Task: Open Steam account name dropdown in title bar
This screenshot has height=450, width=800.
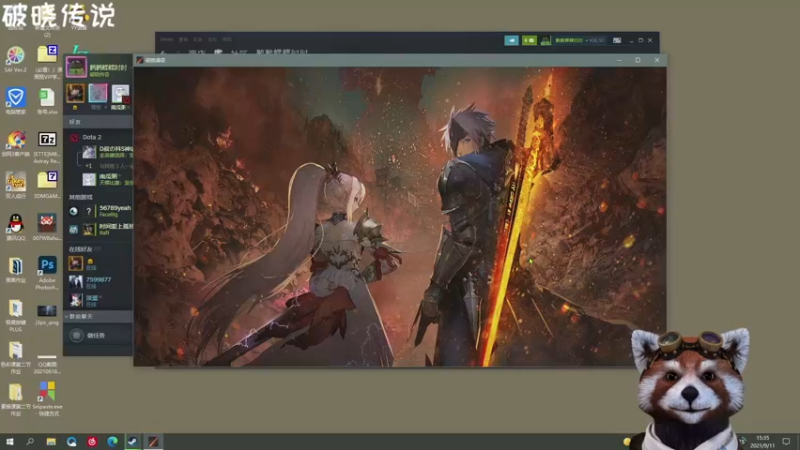Action: point(579,40)
